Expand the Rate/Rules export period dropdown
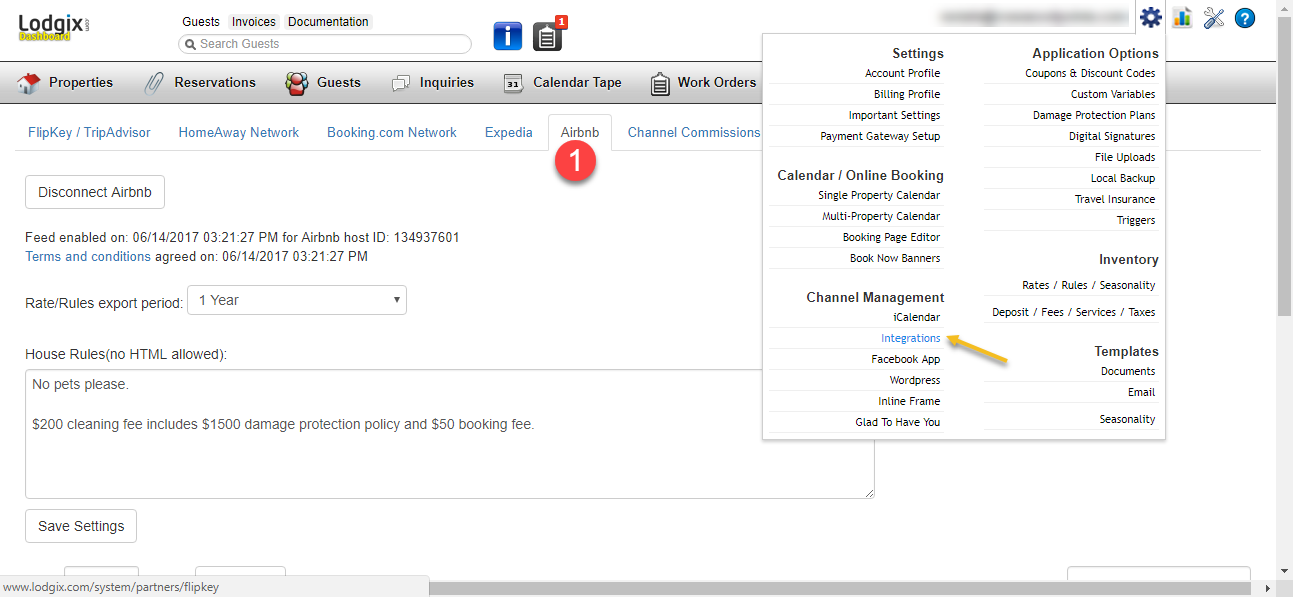1293x597 pixels. pos(297,300)
